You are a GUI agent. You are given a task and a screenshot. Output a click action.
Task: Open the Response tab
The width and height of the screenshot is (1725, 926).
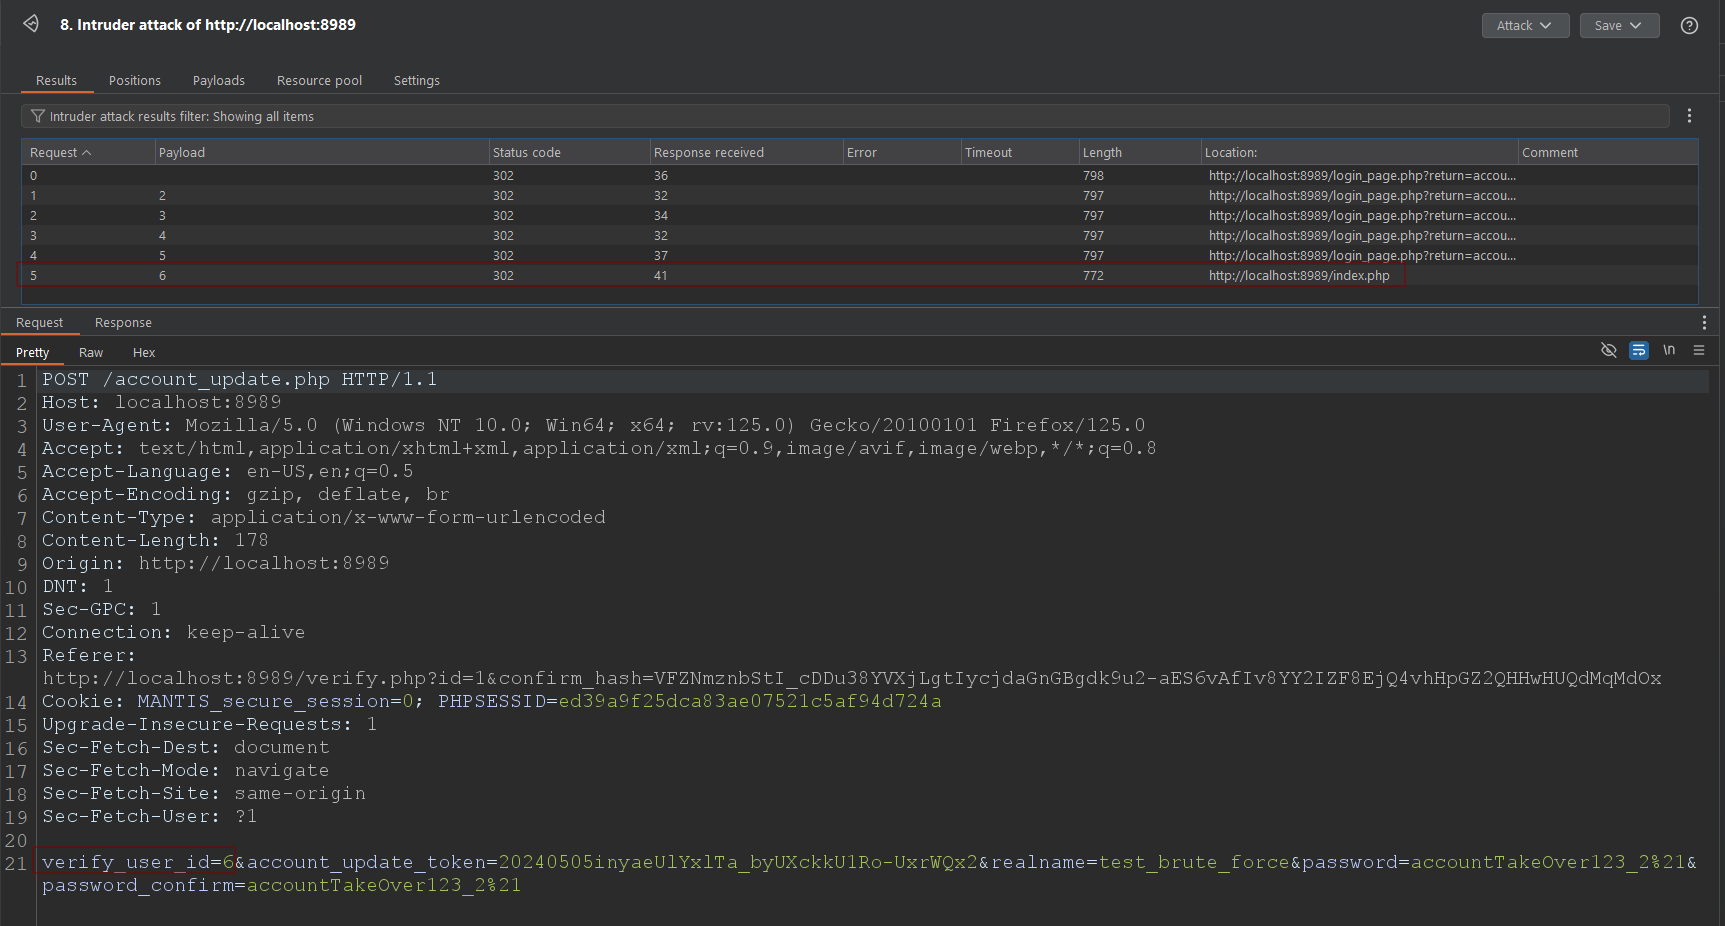(123, 322)
